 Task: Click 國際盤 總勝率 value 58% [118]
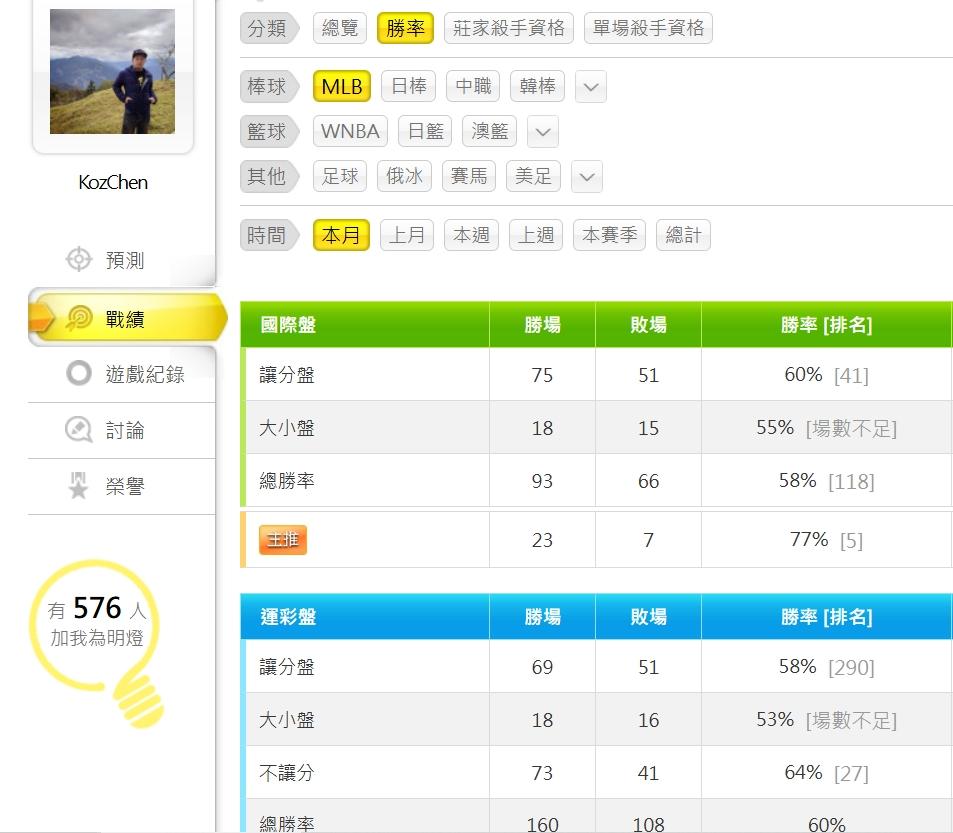pyautogui.click(x=826, y=481)
